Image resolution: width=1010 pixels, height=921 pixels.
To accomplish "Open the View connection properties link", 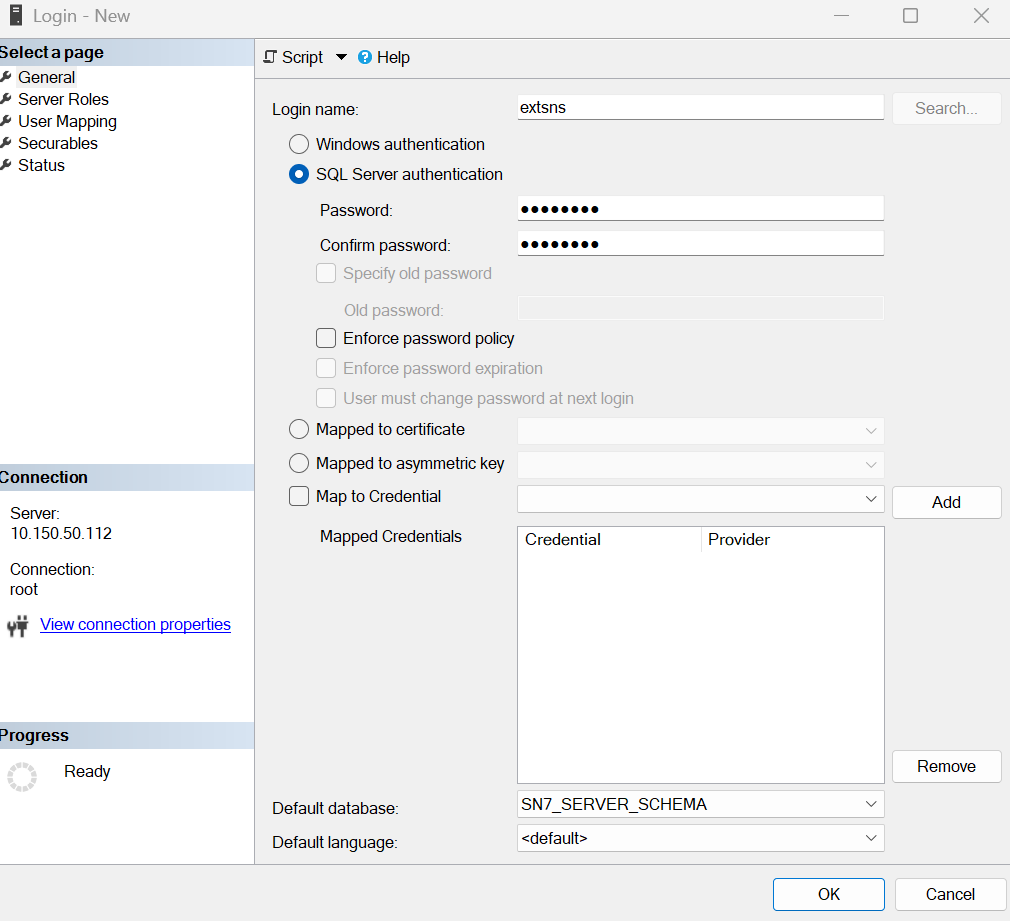I will [134, 624].
